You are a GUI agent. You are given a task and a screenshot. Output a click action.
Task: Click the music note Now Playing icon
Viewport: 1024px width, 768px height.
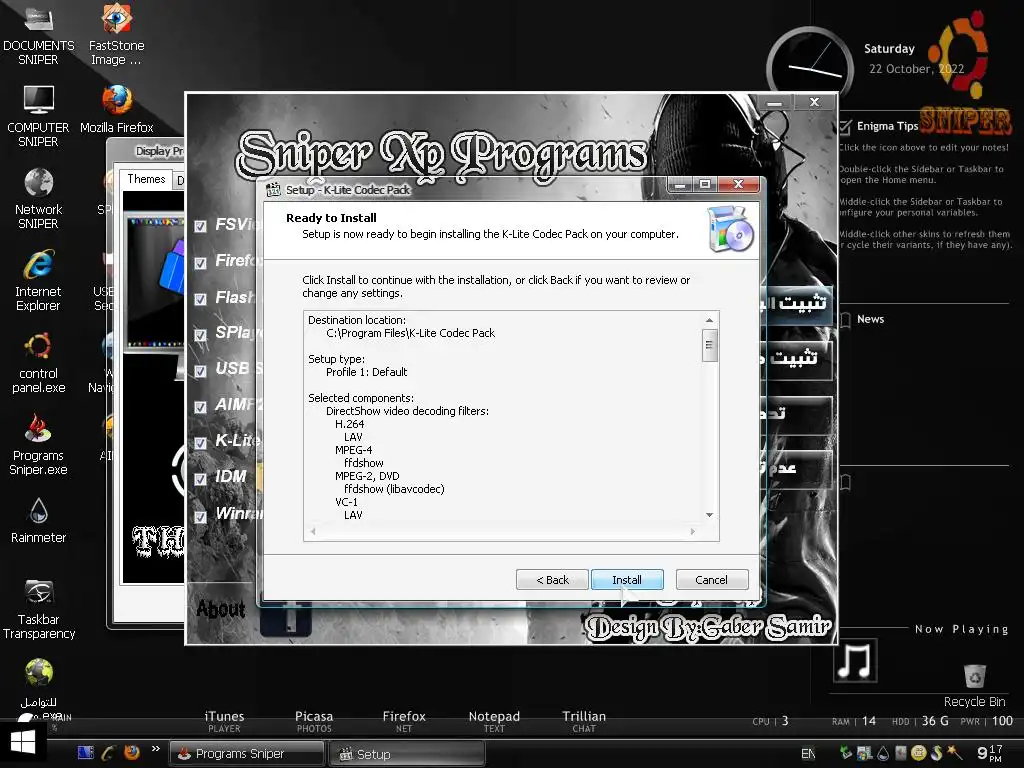pos(855,661)
